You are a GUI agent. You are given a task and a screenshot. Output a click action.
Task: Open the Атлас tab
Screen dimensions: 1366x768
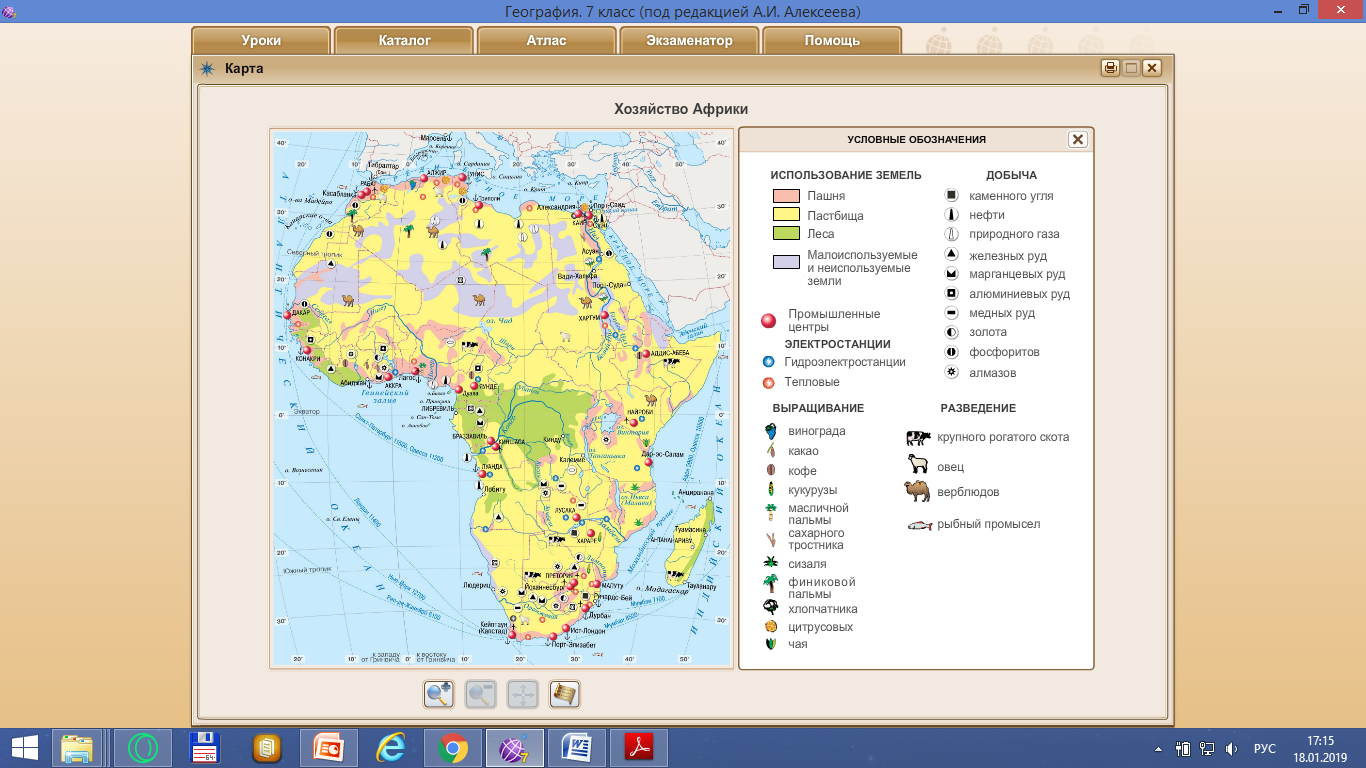click(x=547, y=41)
